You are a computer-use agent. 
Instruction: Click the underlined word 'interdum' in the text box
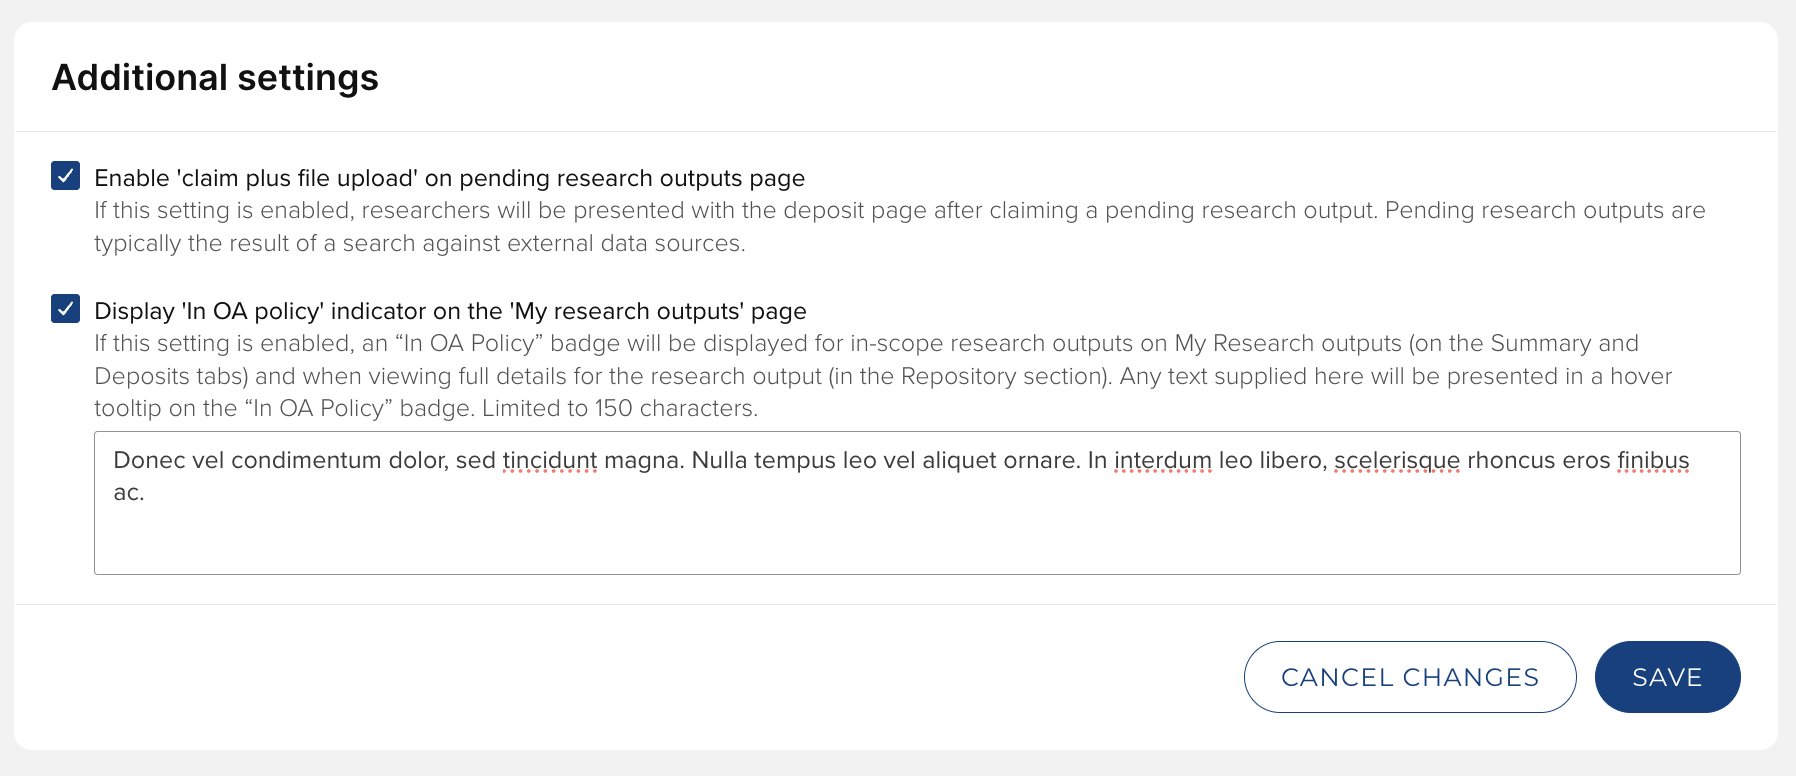pyautogui.click(x=1162, y=461)
